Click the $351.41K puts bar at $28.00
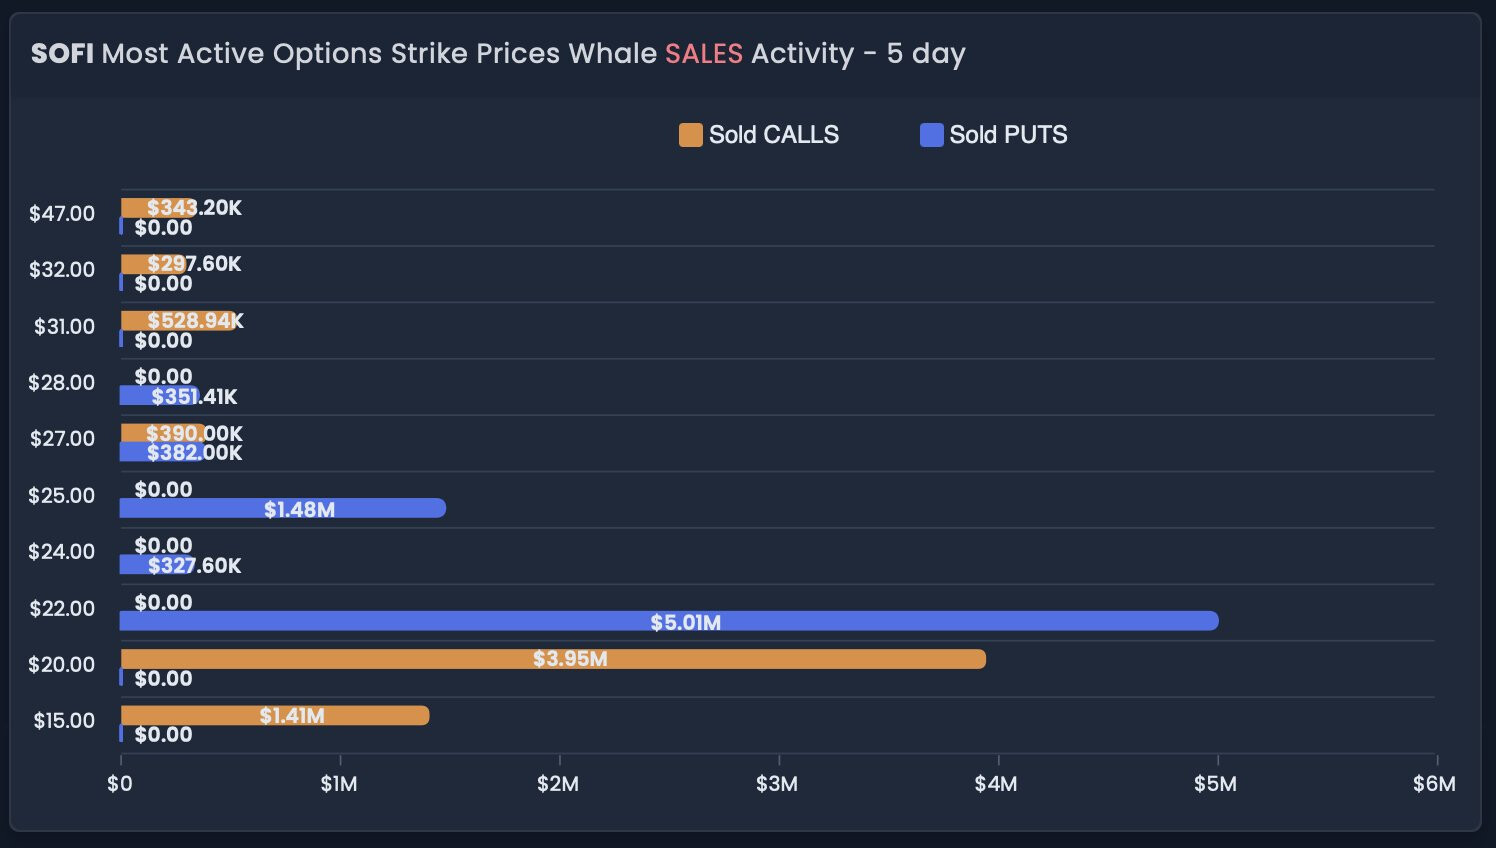Screen dimensions: 1496x848 pos(158,396)
